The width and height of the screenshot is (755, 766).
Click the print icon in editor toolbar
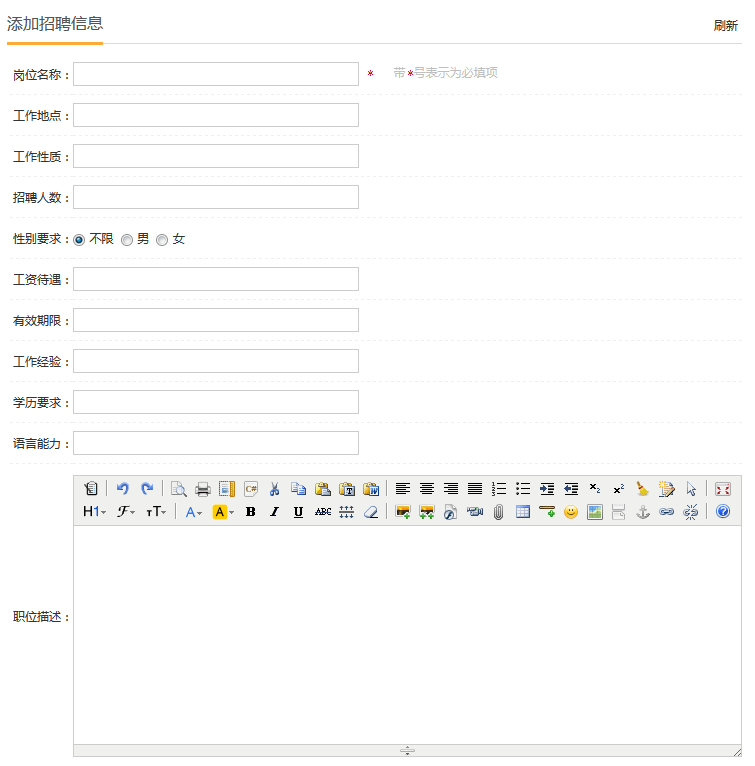click(x=202, y=489)
